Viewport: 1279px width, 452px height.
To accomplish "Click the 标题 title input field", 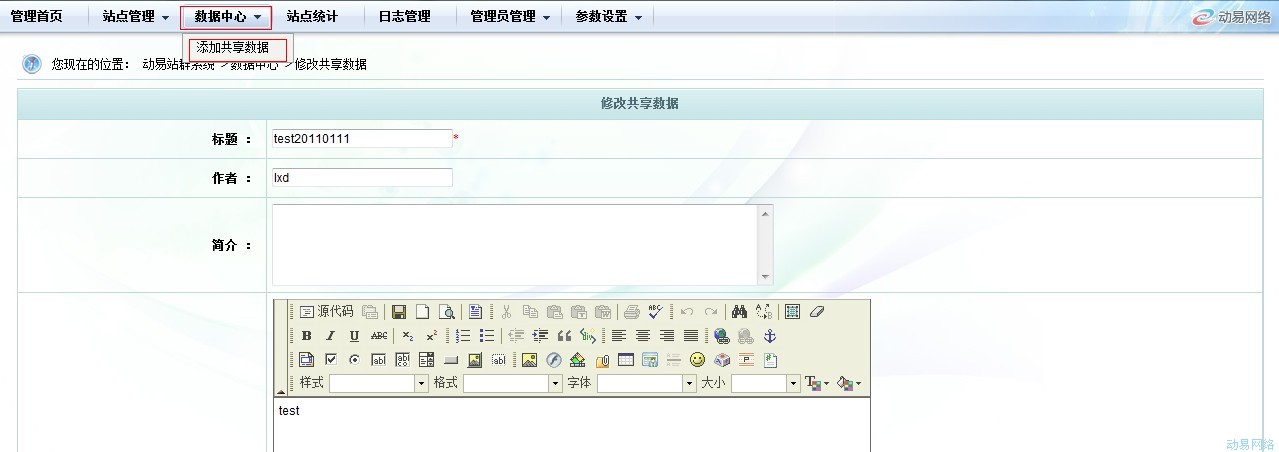I will [x=362, y=139].
